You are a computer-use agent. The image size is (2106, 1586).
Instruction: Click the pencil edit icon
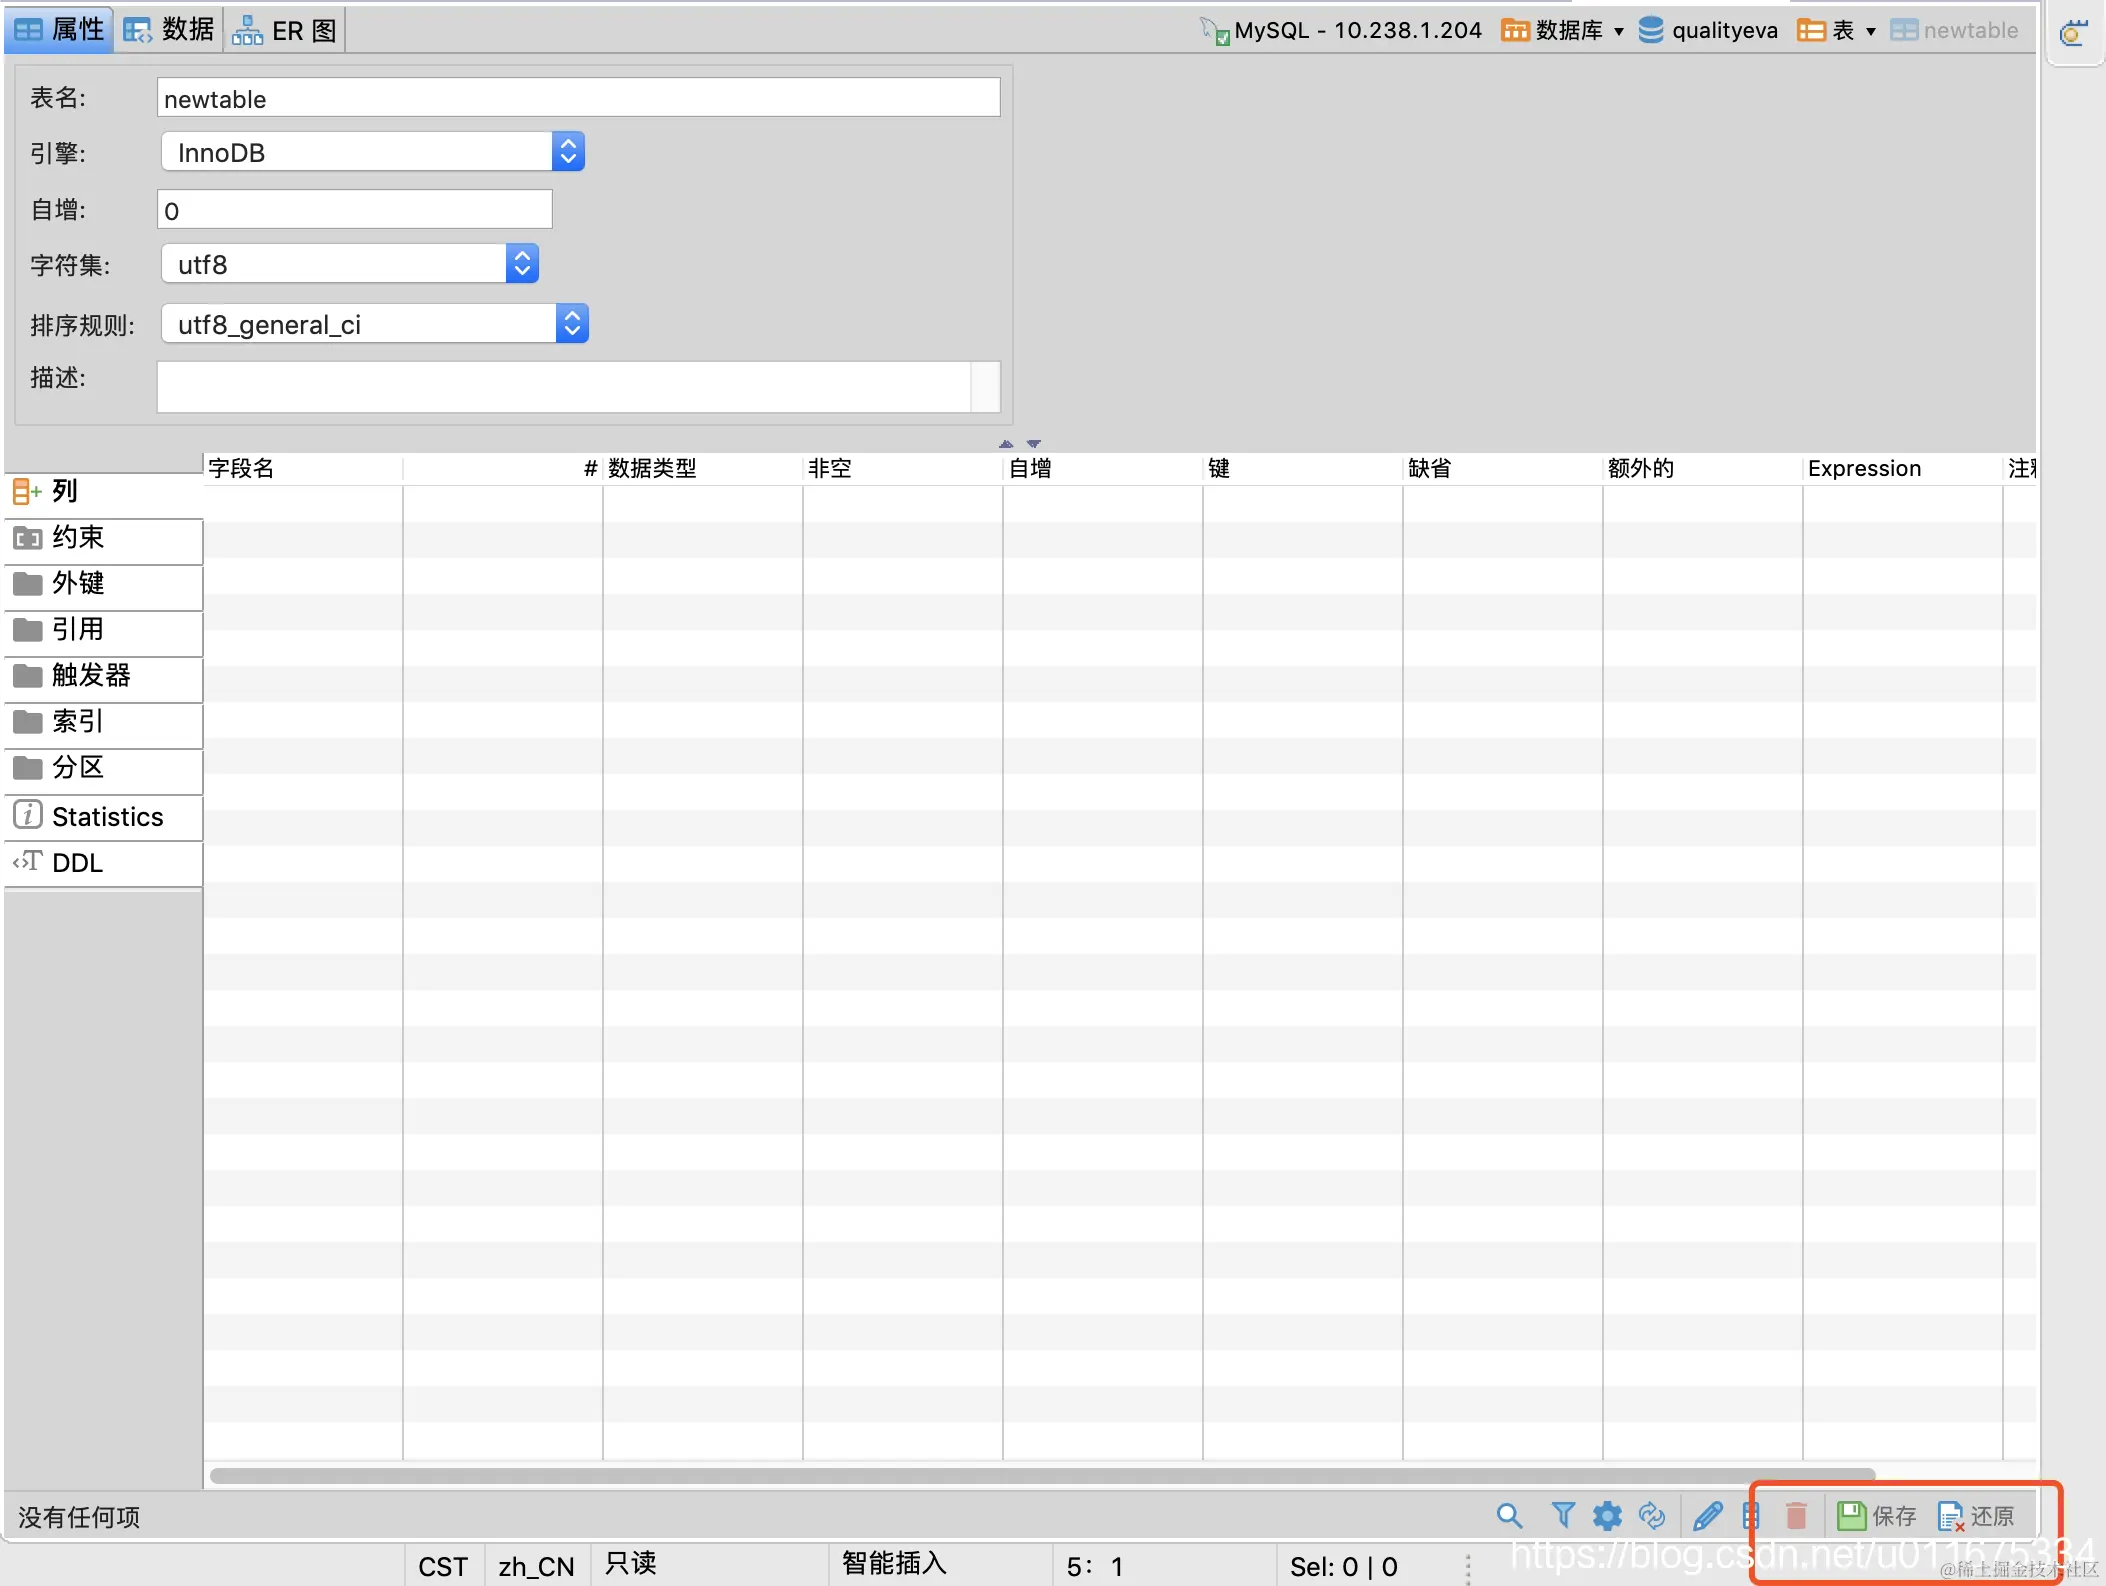click(1708, 1516)
